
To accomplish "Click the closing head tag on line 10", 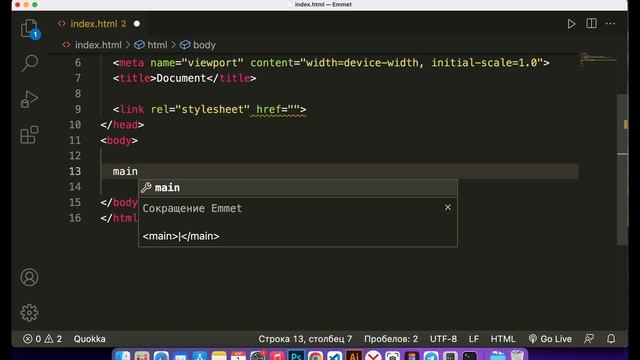I will (x=122, y=125).
